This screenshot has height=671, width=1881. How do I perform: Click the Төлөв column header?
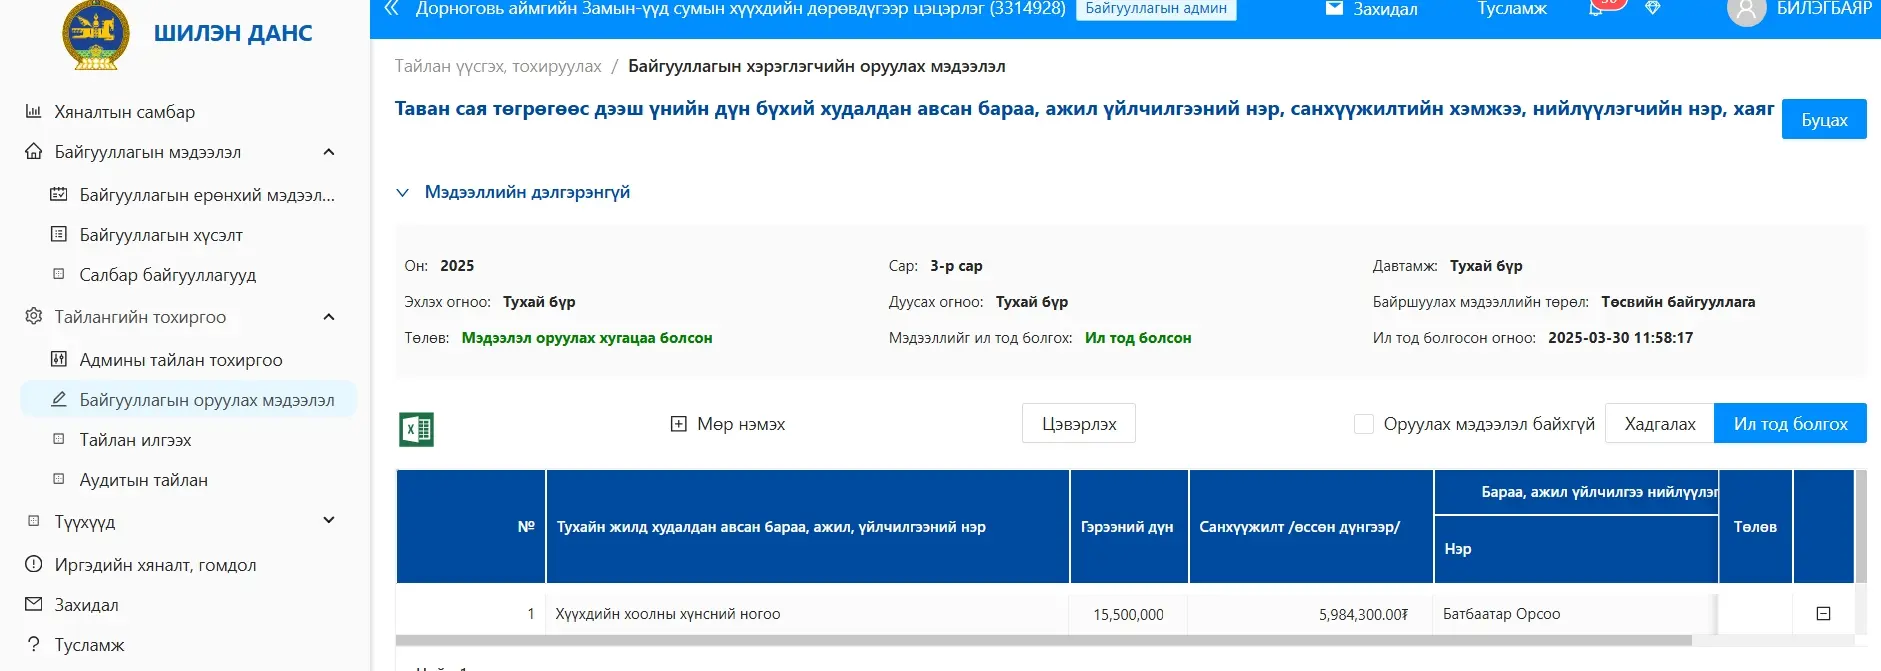(1755, 527)
